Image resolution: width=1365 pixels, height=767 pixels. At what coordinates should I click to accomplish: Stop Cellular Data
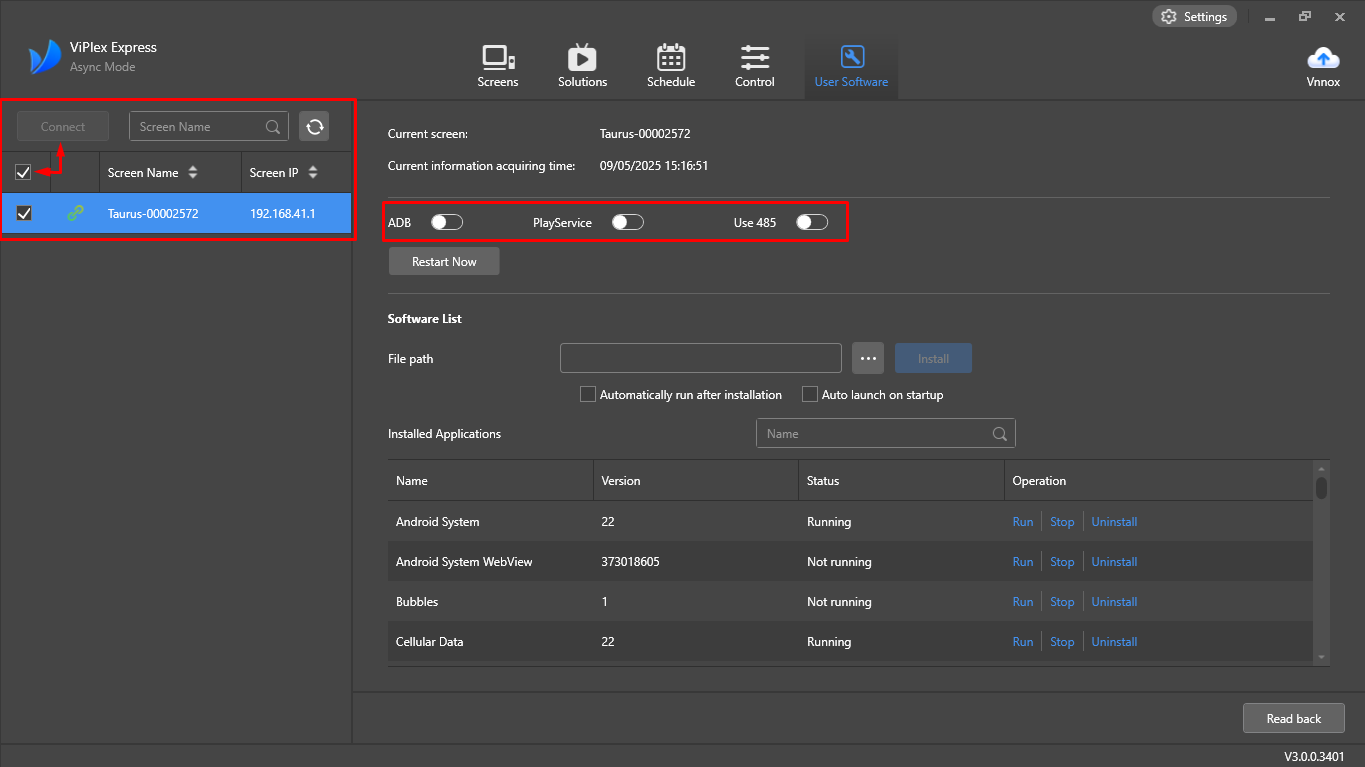click(x=1062, y=642)
